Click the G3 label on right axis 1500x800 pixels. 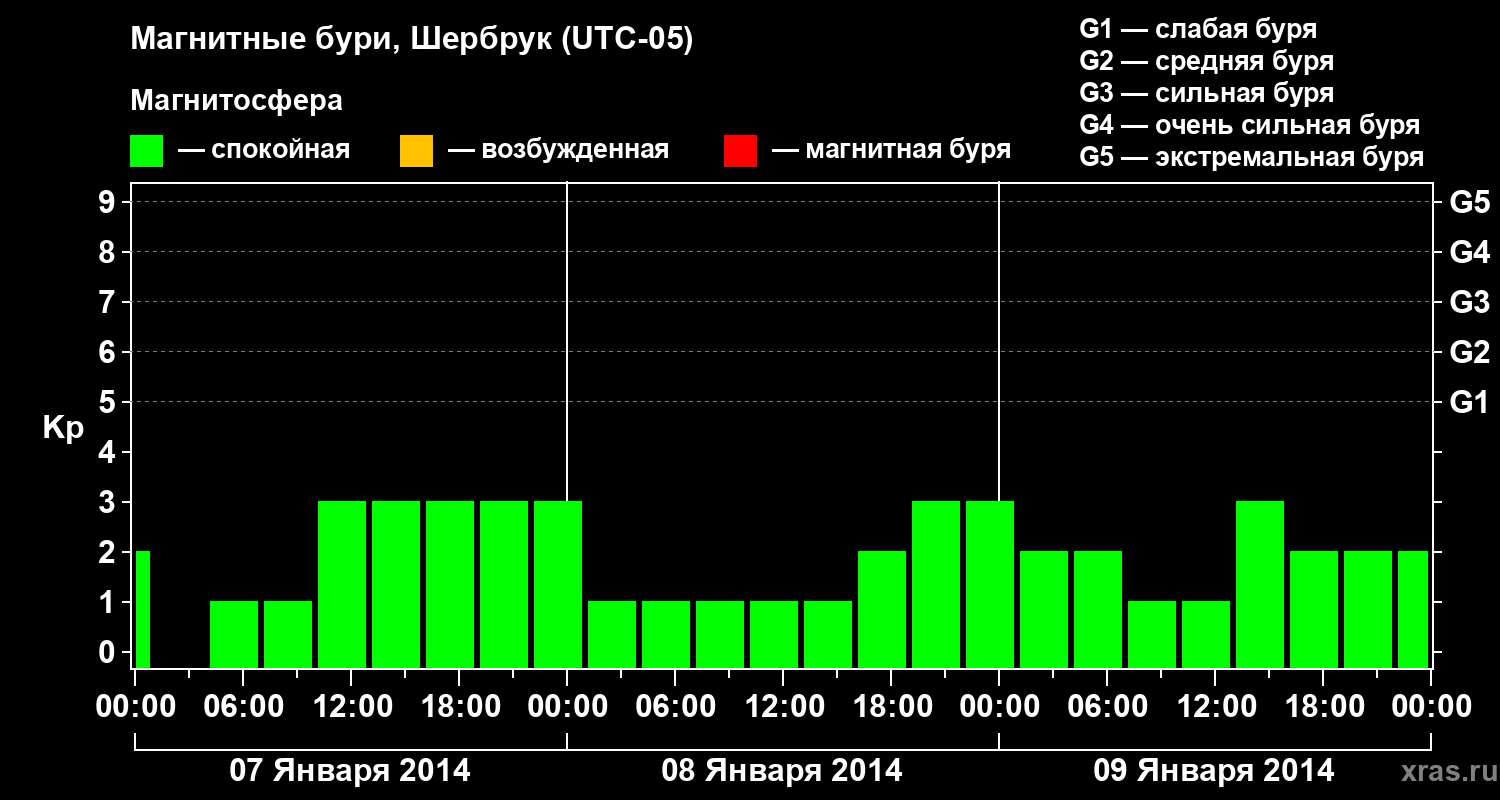(x=1470, y=302)
